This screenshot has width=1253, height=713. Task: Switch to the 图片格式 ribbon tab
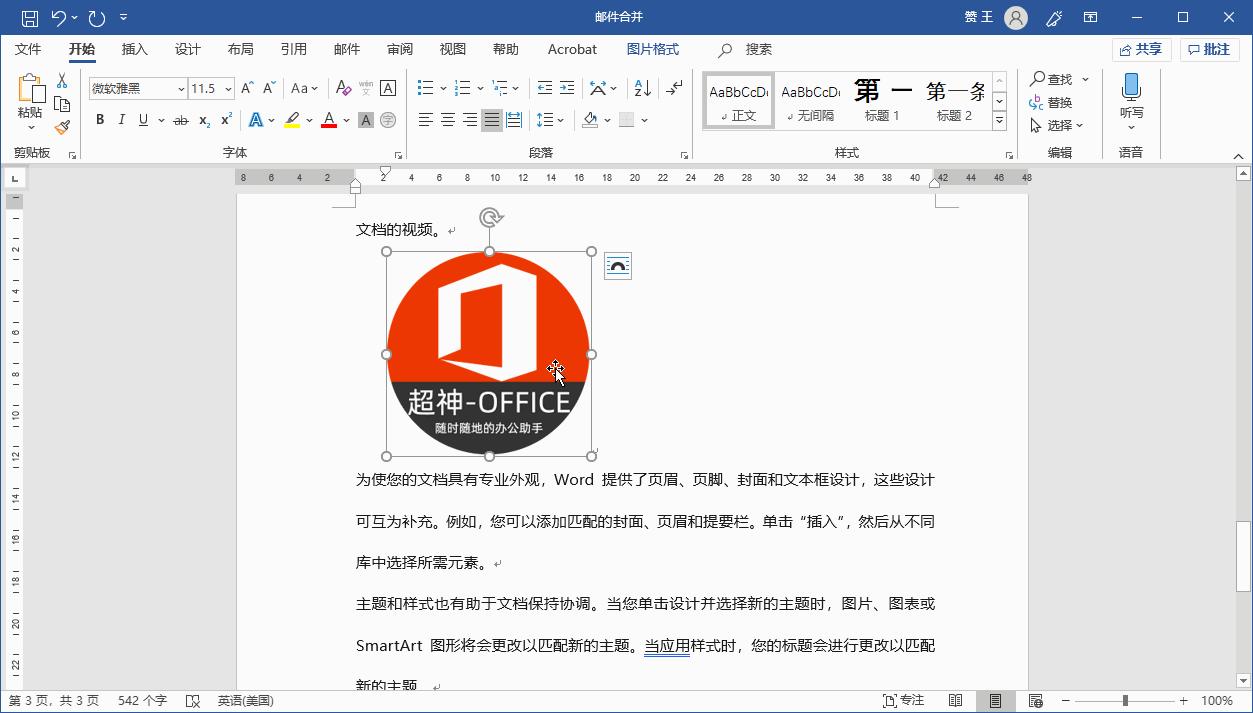[652, 49]
